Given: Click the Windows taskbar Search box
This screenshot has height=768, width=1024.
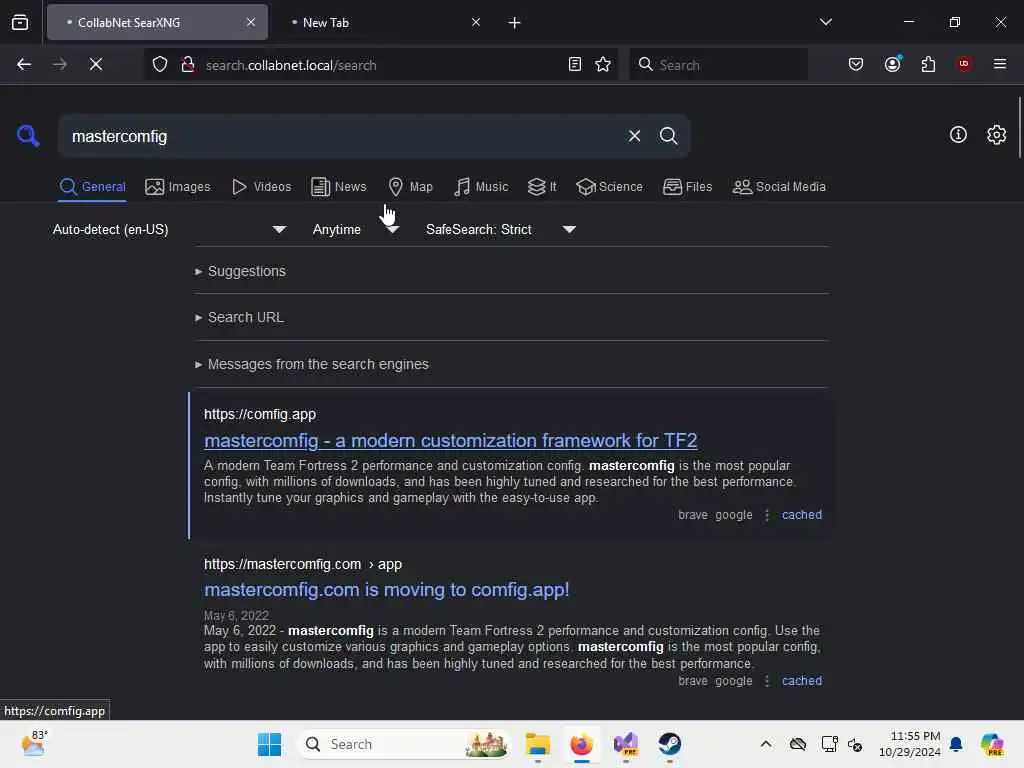Looking at the screenshot, I should (x=405, y=744).
